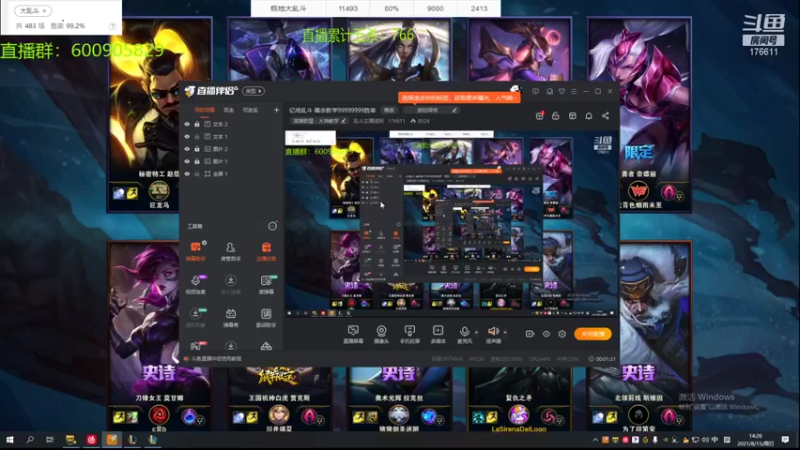Open 大乱斗 dropdown in top-left overlay

point(33,11)
